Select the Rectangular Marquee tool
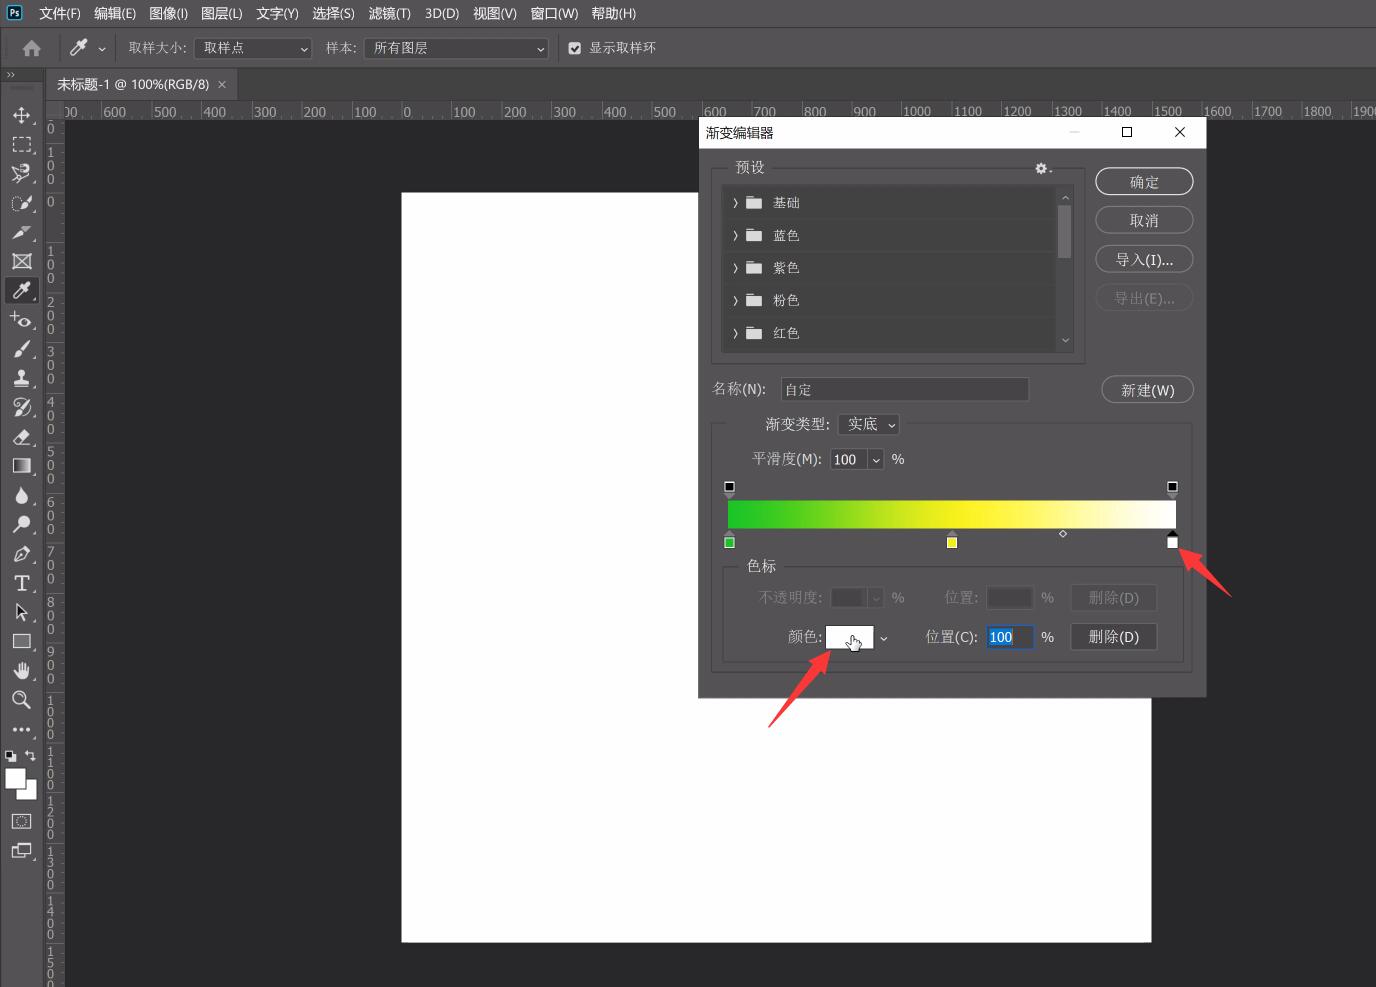 pyautogui.click(x=21, y=144)
